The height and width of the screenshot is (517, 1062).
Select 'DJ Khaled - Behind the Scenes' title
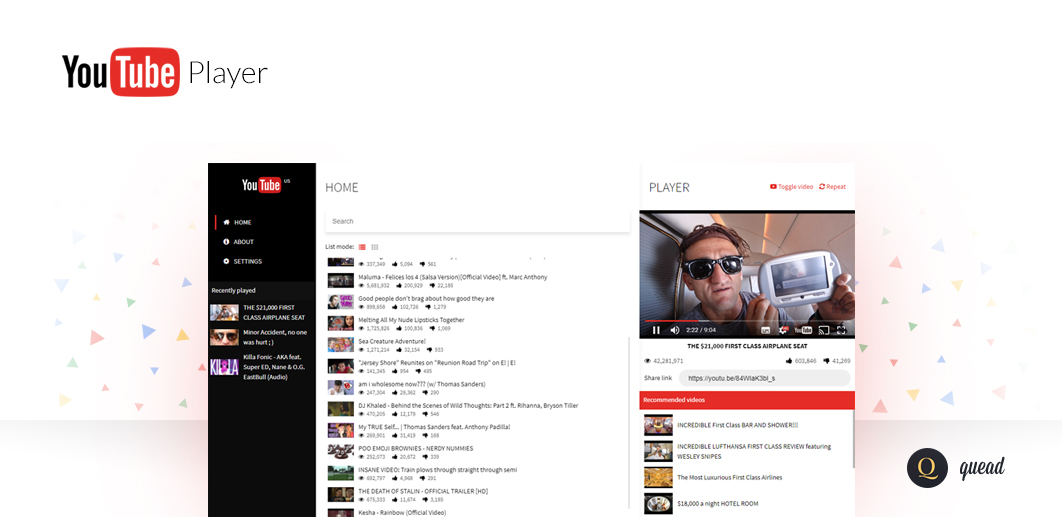tap(468, 405)
